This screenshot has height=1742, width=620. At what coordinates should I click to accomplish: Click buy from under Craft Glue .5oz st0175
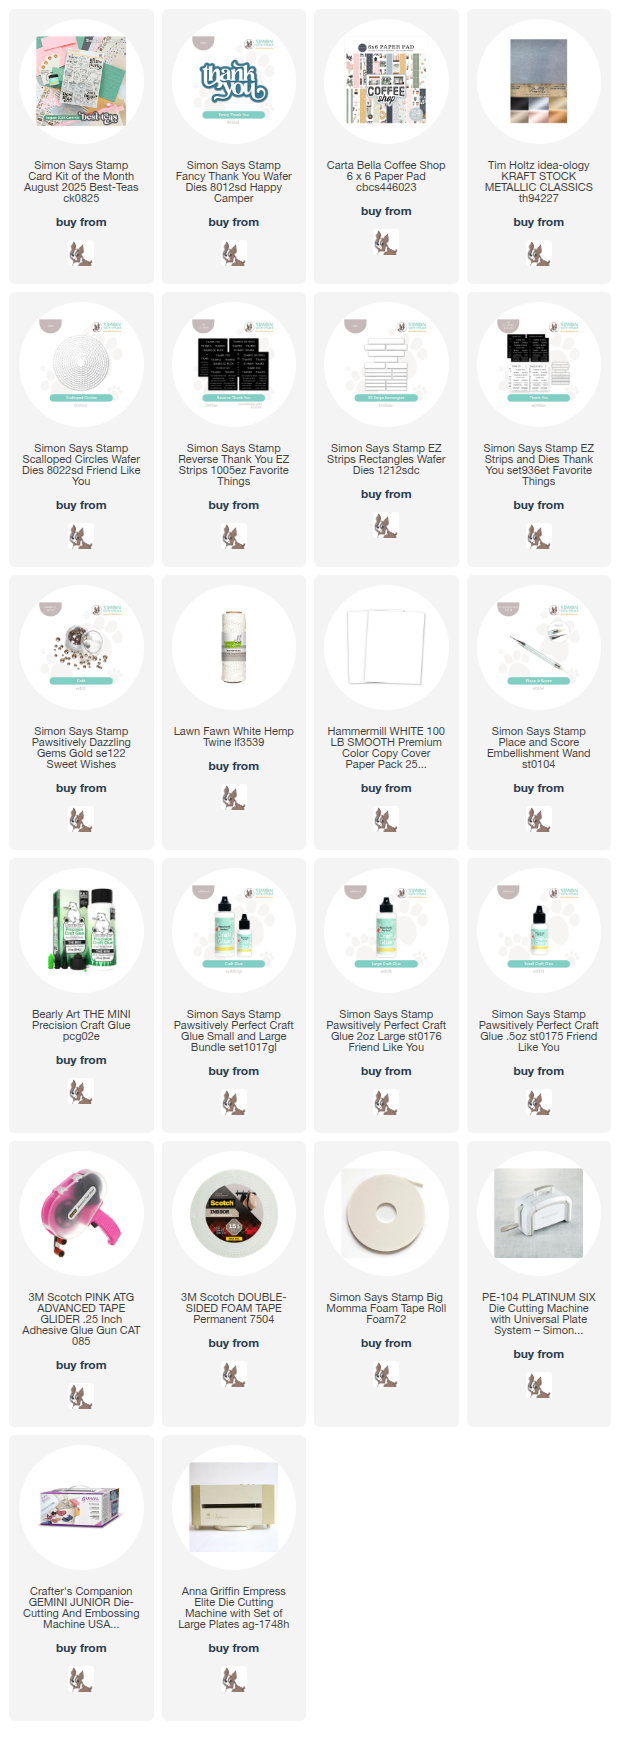(x=538, y=1071)
